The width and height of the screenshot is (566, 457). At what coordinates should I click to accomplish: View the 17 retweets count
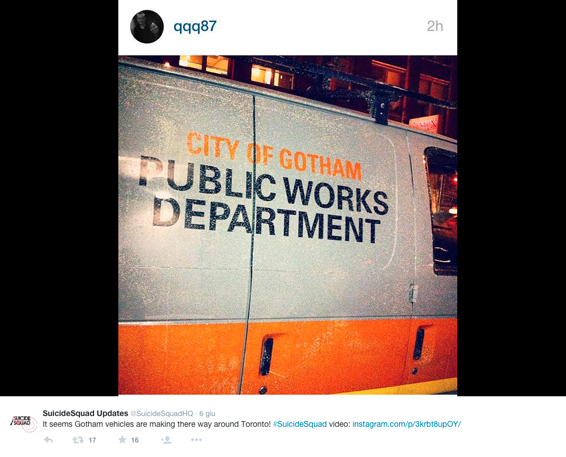92,440
